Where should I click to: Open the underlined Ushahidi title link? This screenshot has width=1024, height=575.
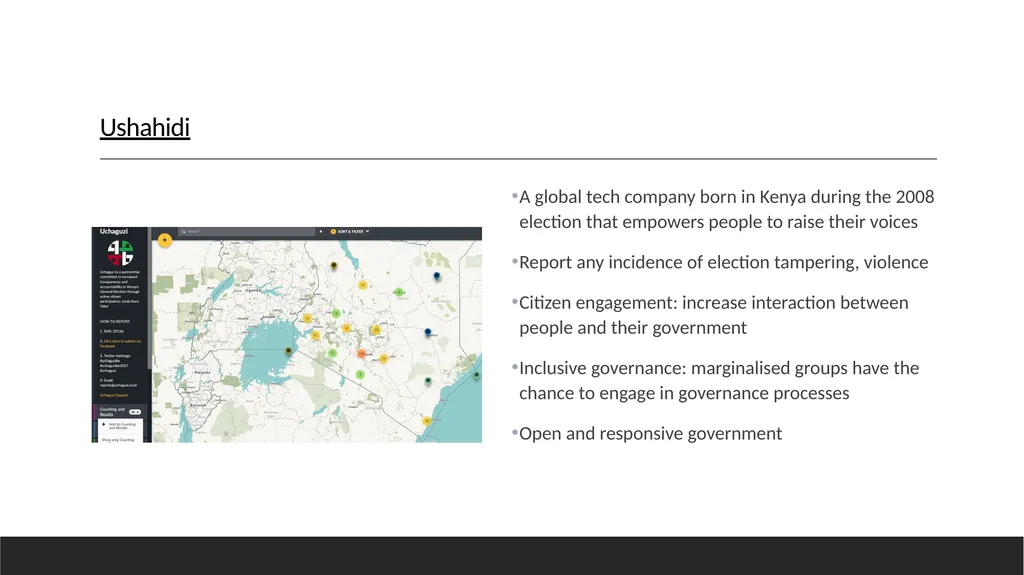click(145, 127)
